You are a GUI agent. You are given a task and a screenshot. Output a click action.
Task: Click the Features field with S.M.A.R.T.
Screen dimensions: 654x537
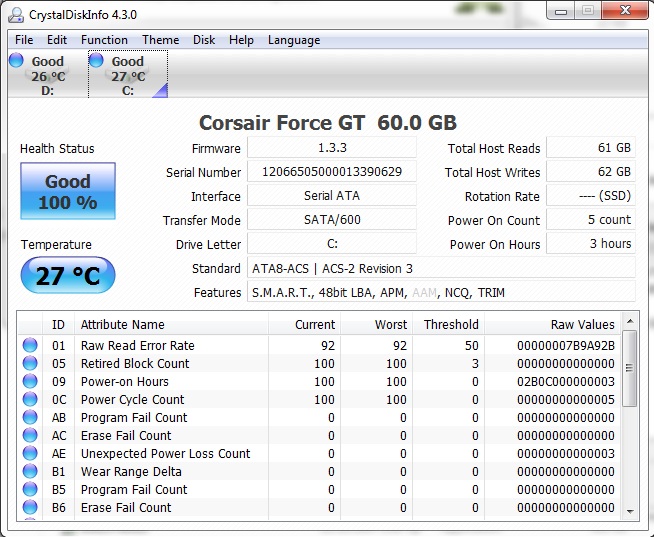[x=441, y=292]
